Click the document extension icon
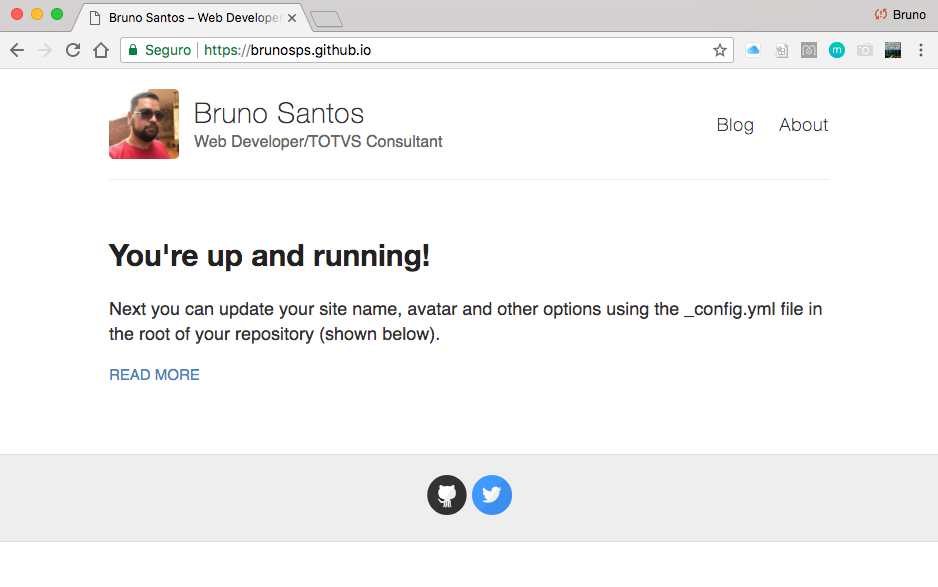 click(x=781, y=50)
